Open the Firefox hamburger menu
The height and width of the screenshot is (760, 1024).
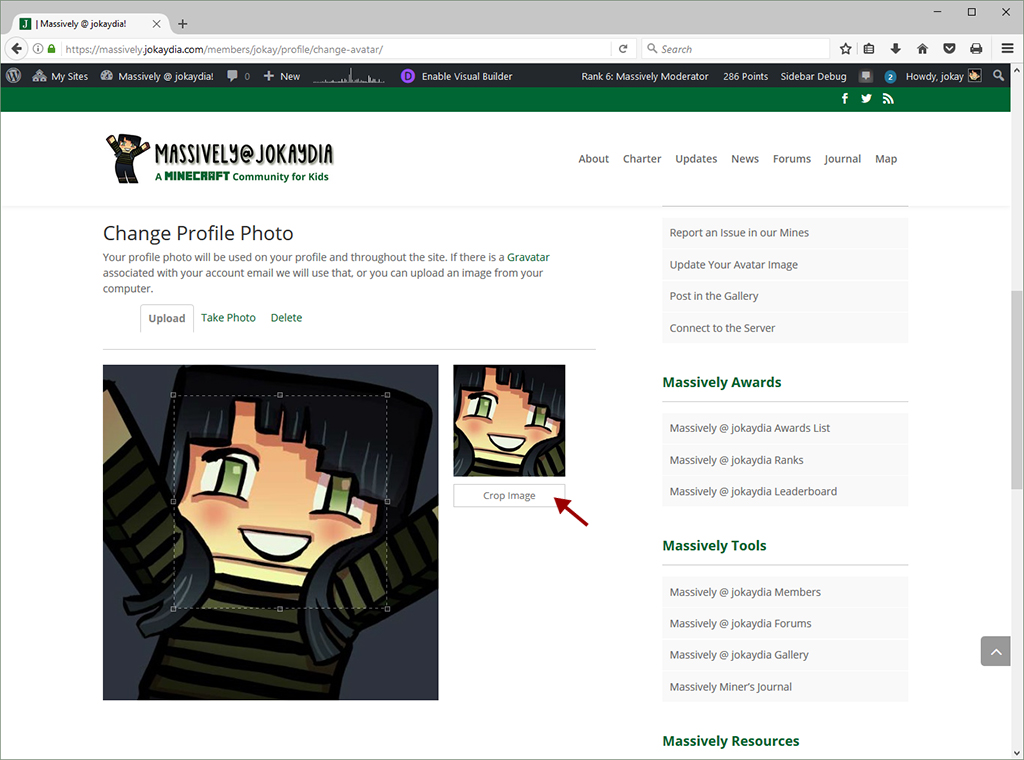click(1008, 49)
